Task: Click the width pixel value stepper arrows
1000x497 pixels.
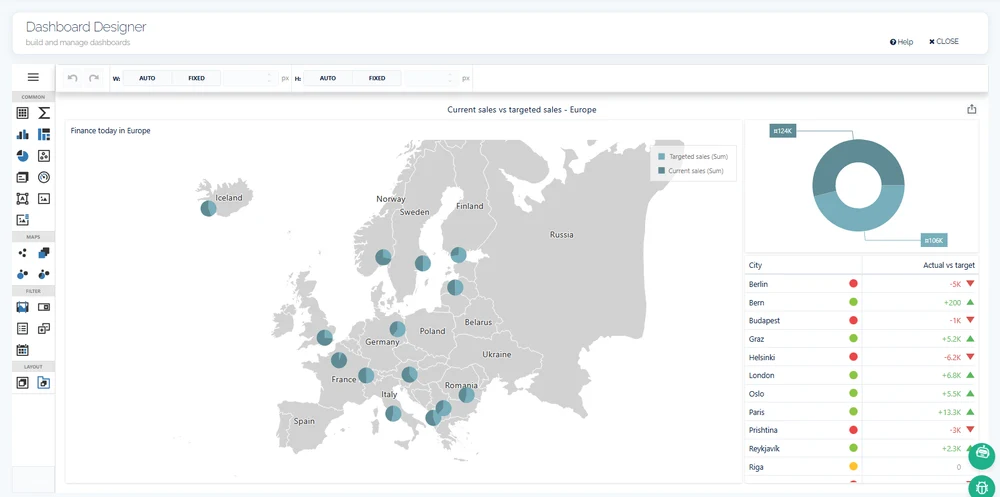Action: pyautogui.click(x=270, y=78)
